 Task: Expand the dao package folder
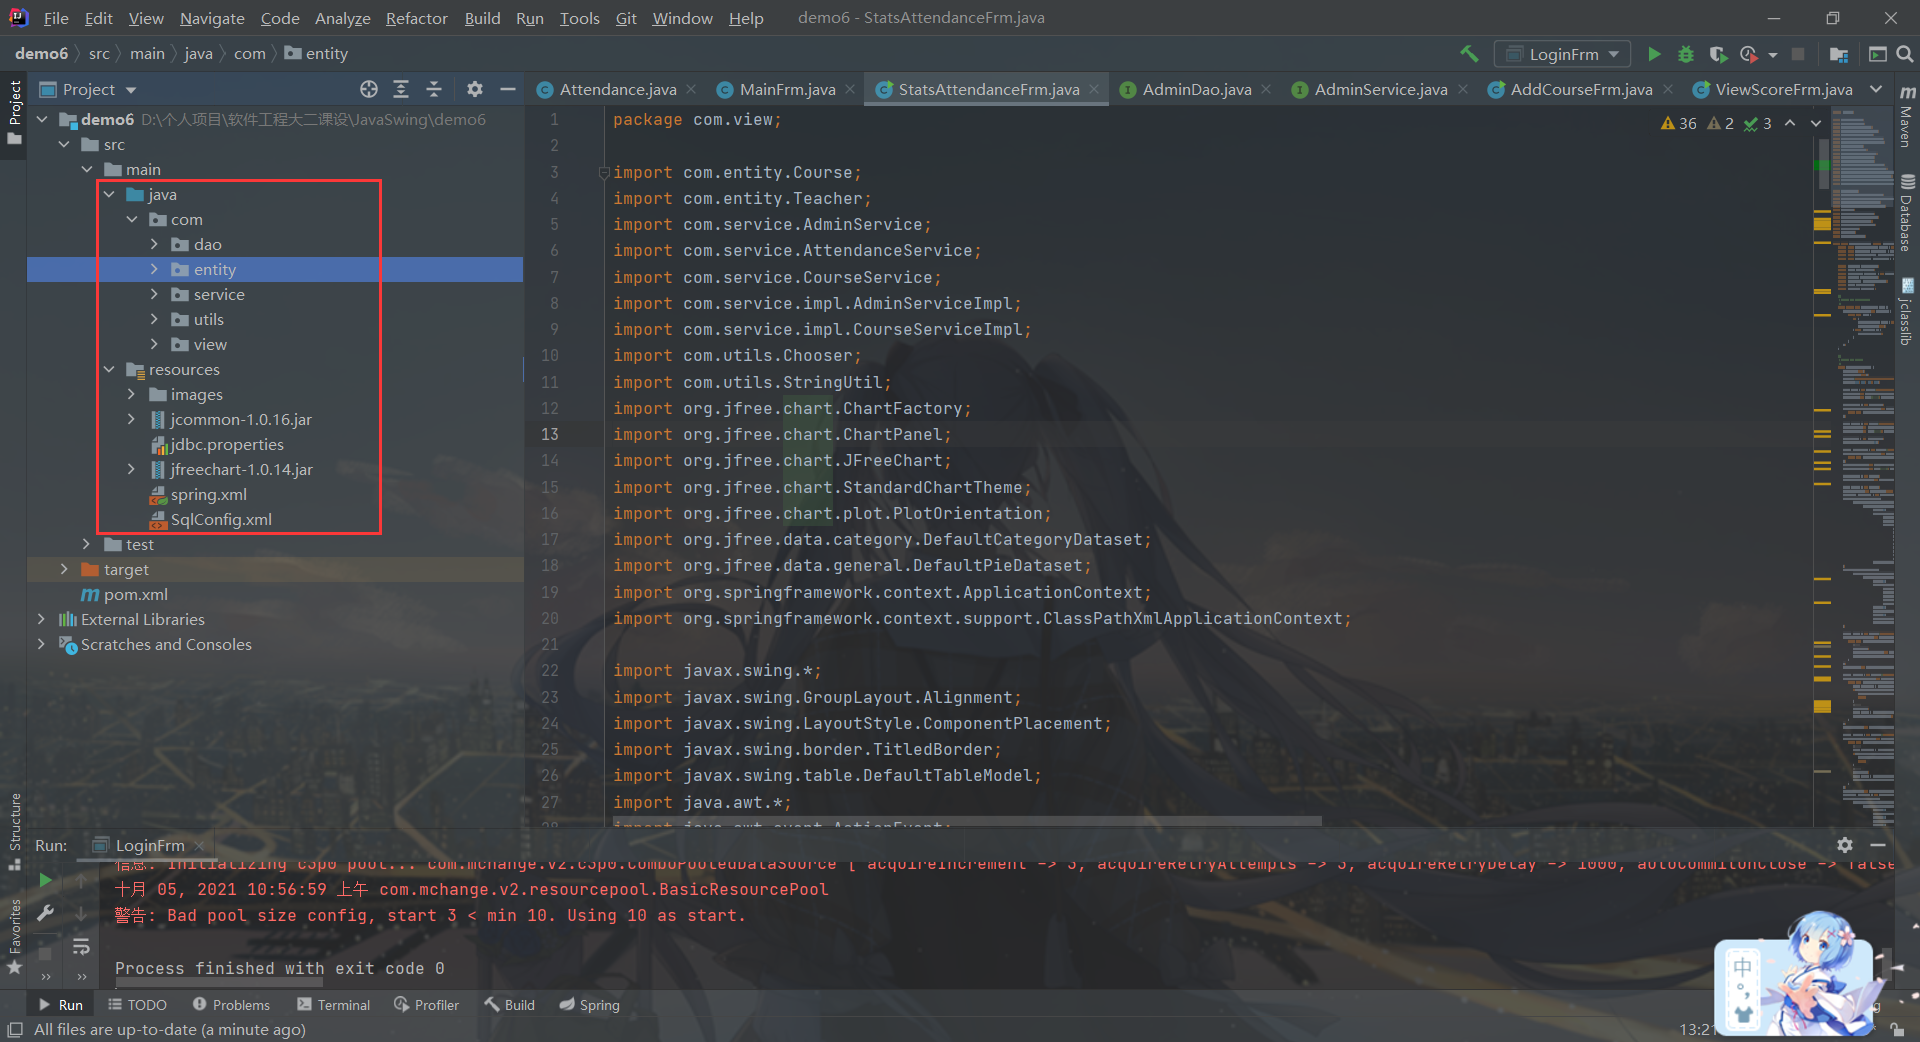pyautogui.click(x=154, y=245)
